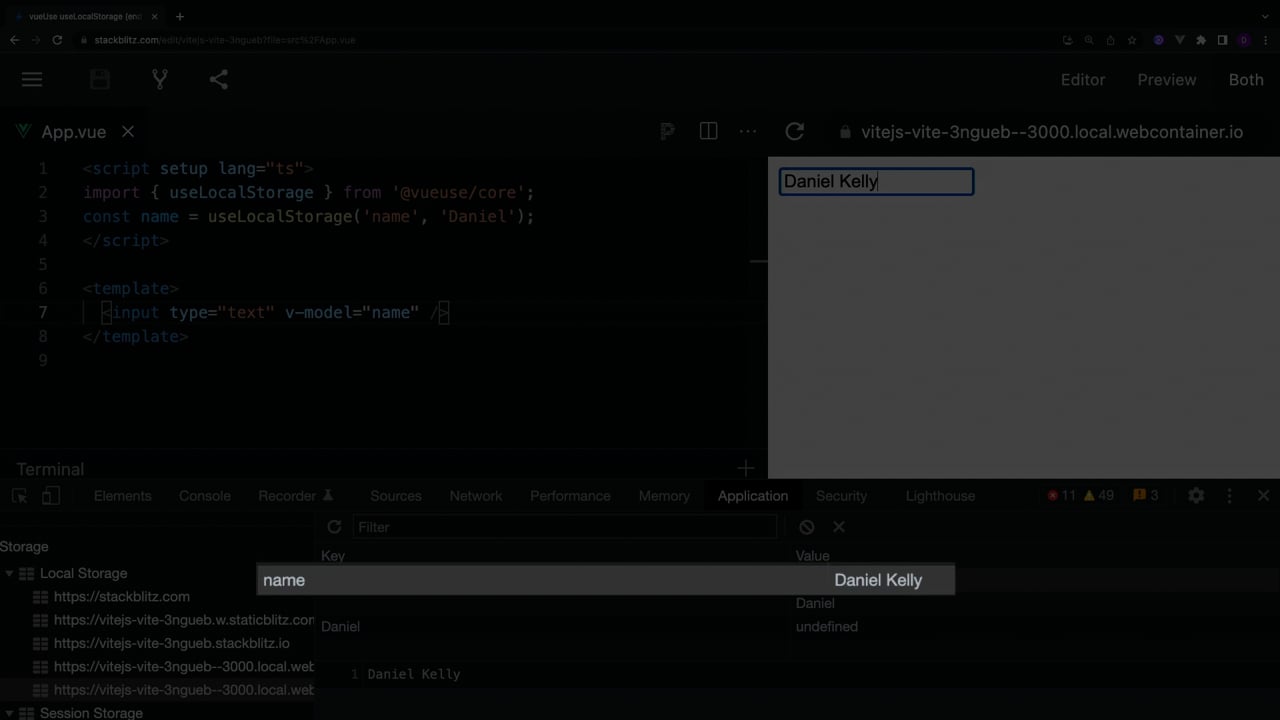This screenshot has height=720, width=1280.
Task: Collapse the Session Storage tree node
Action: coord(10,713)
